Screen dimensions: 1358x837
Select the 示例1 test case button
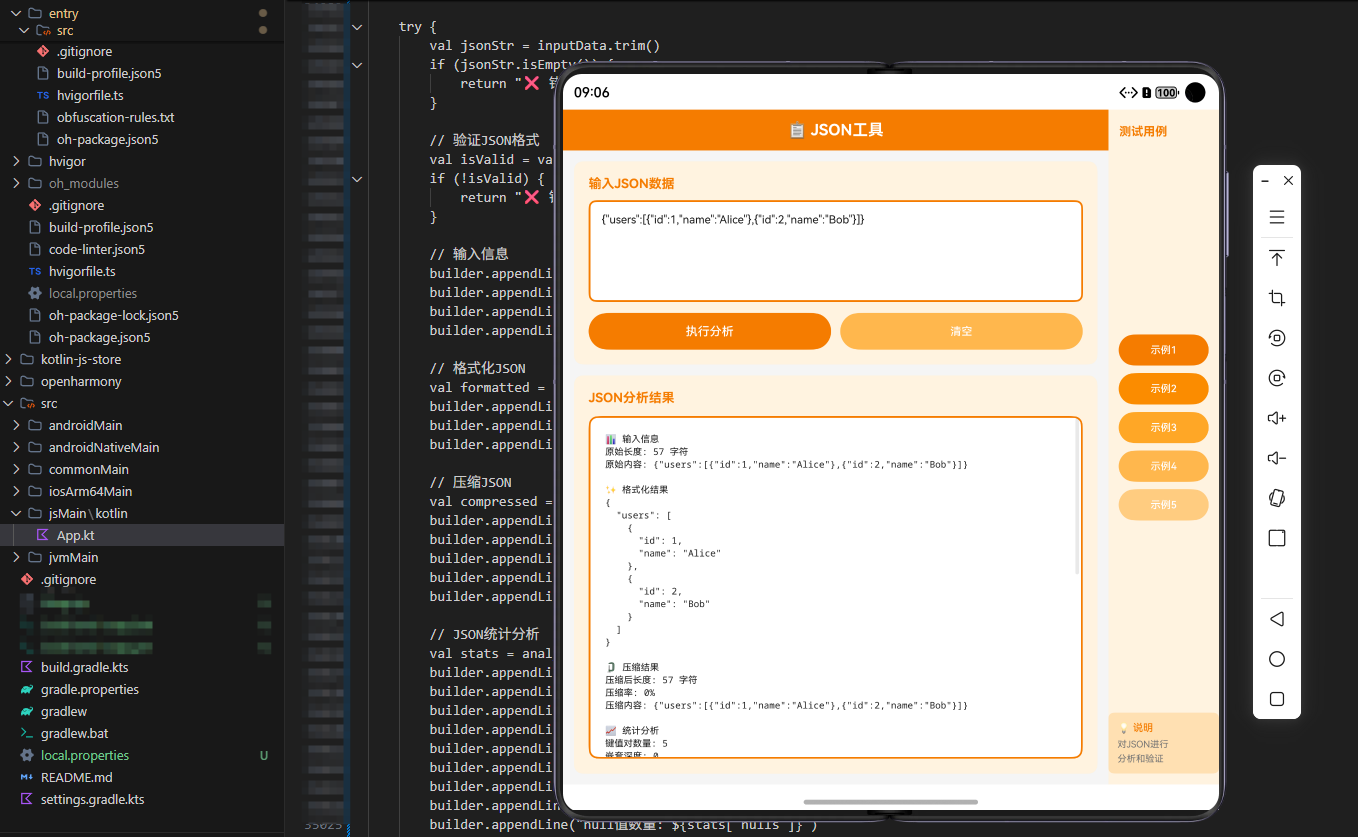(1163, 350)
